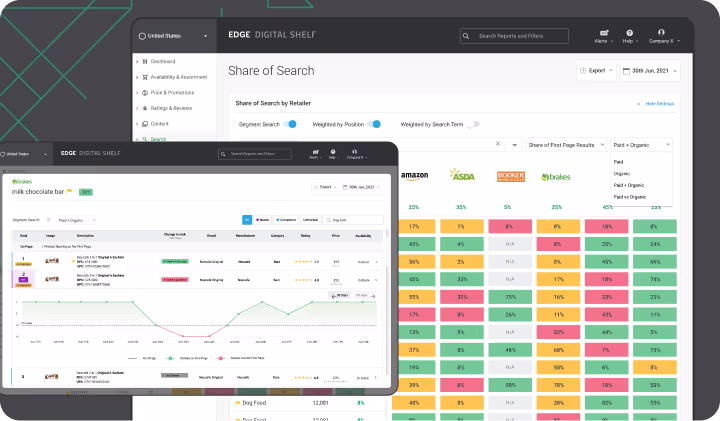Open Dashboard from the sidebar

click(x=163, y=61)
